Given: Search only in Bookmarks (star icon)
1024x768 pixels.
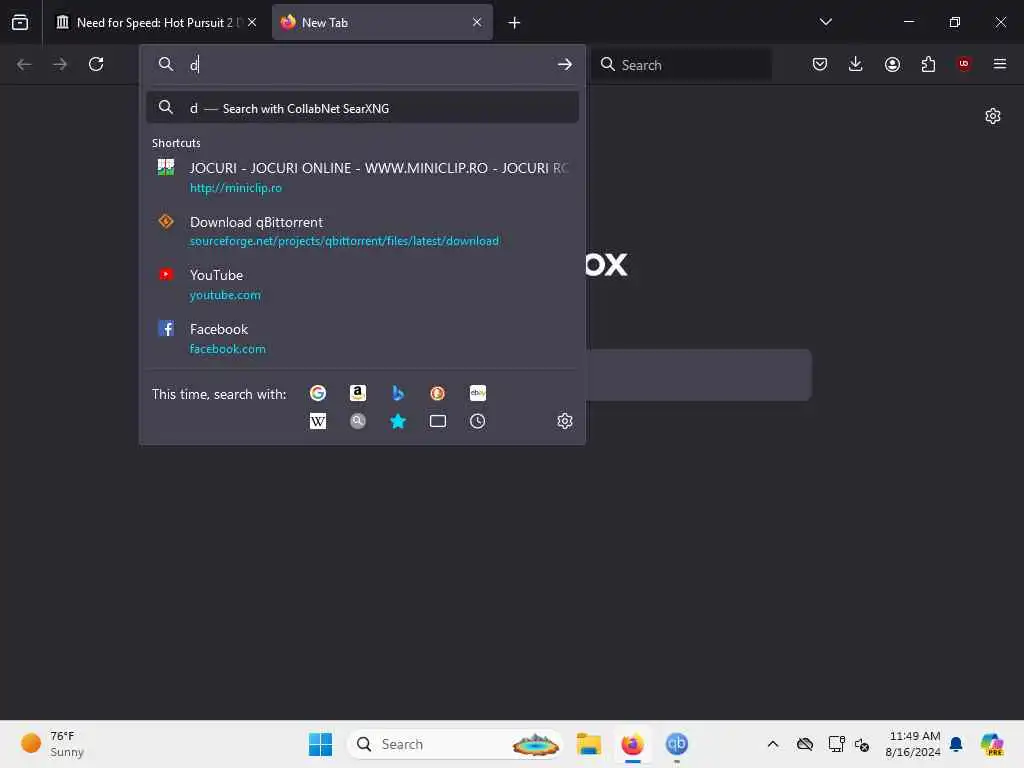Looking at the screenshot, I should pos(398,421).
